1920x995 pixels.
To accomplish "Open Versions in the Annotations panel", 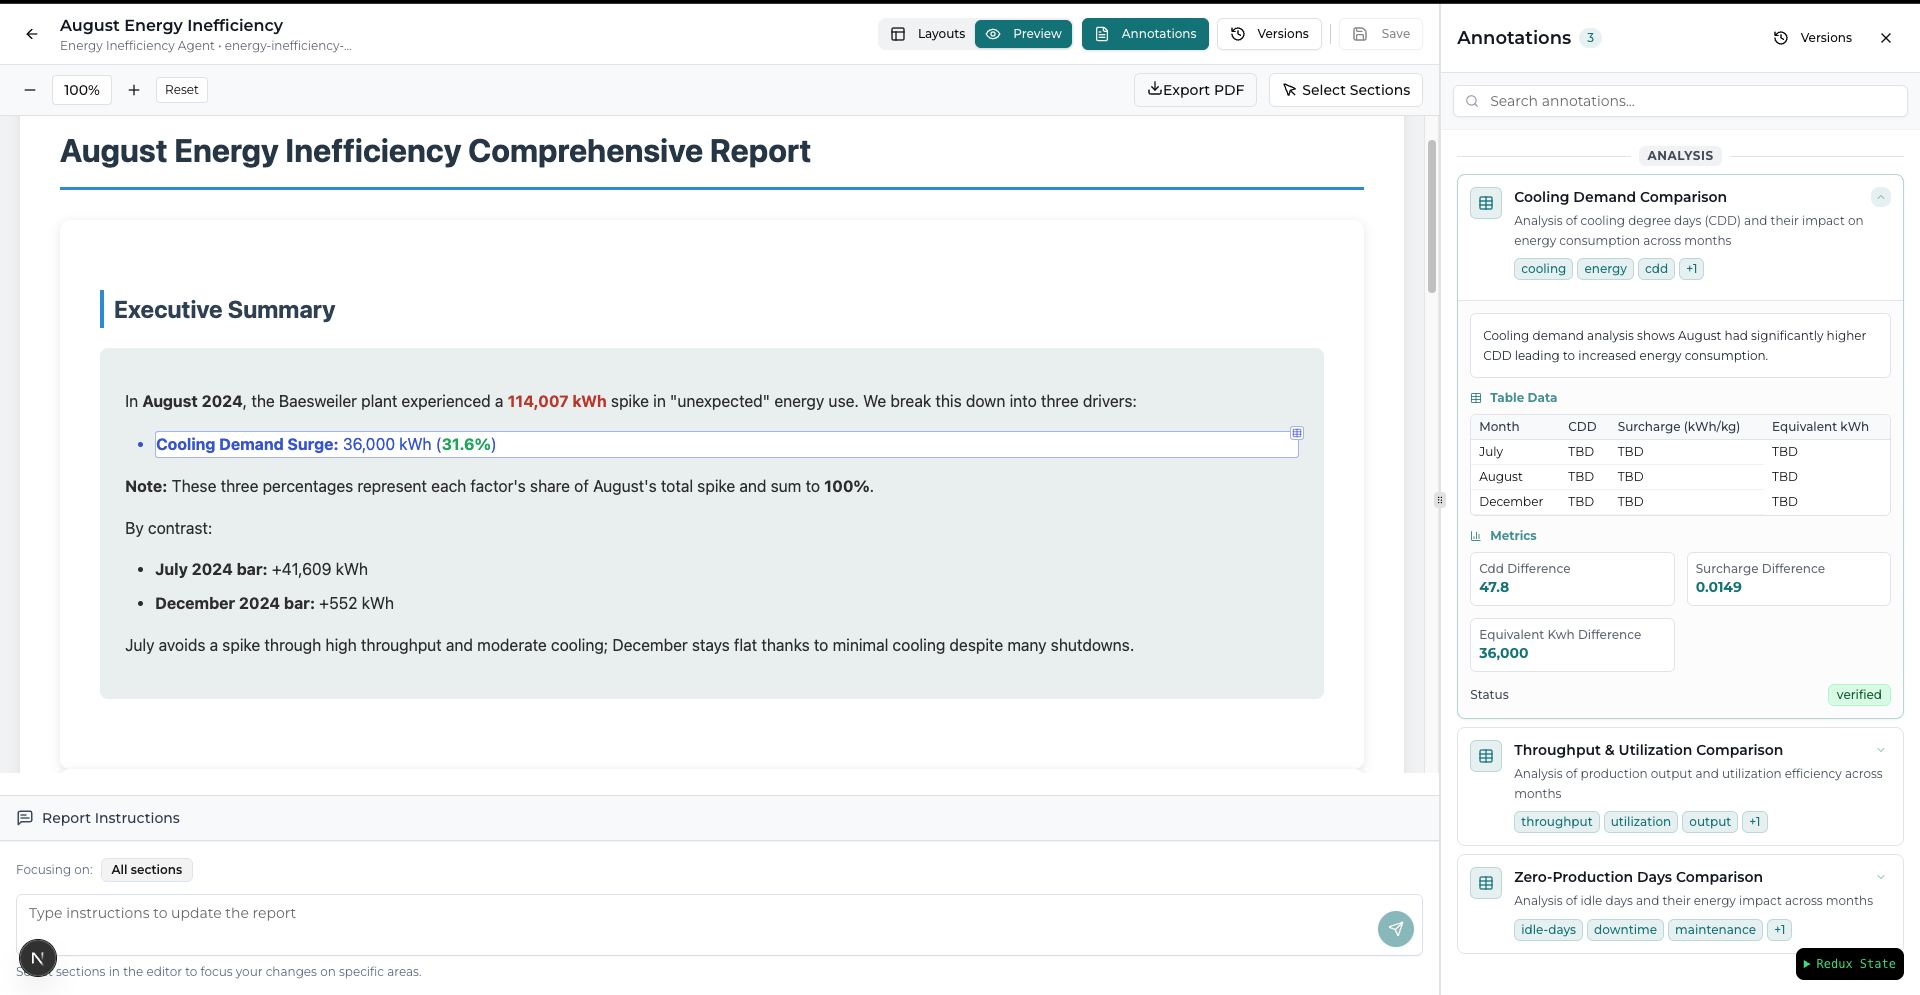I will point(1813,38).
